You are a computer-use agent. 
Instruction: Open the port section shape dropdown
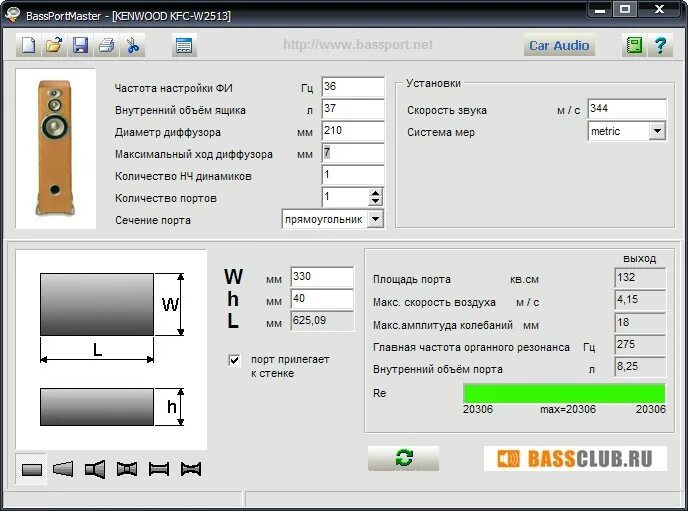tap(375, 219)
